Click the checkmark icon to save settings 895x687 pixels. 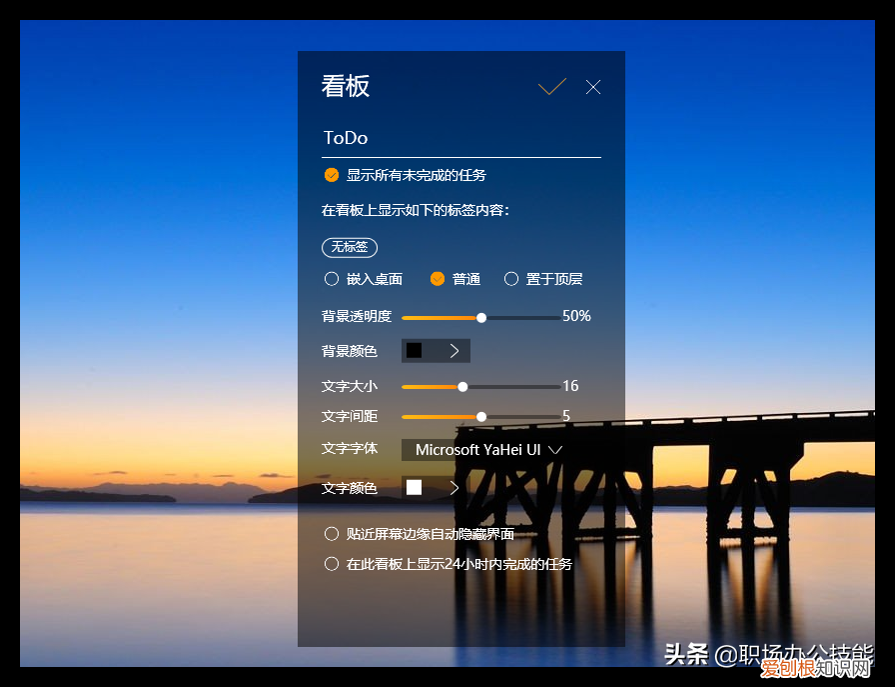pyautogui.click(x=551, y=87)
